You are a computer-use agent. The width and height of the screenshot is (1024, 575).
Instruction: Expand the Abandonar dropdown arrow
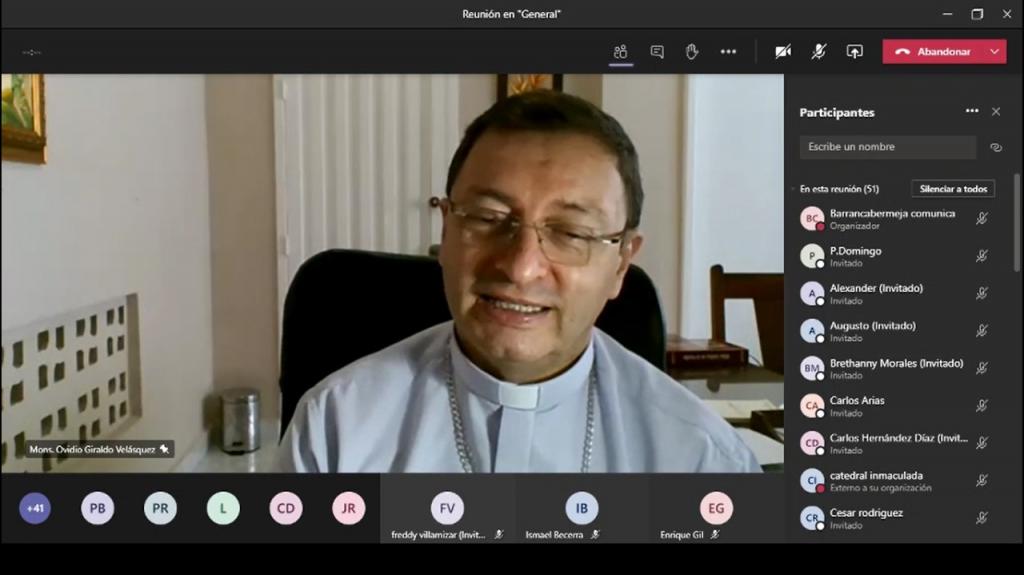coord(994,52)
